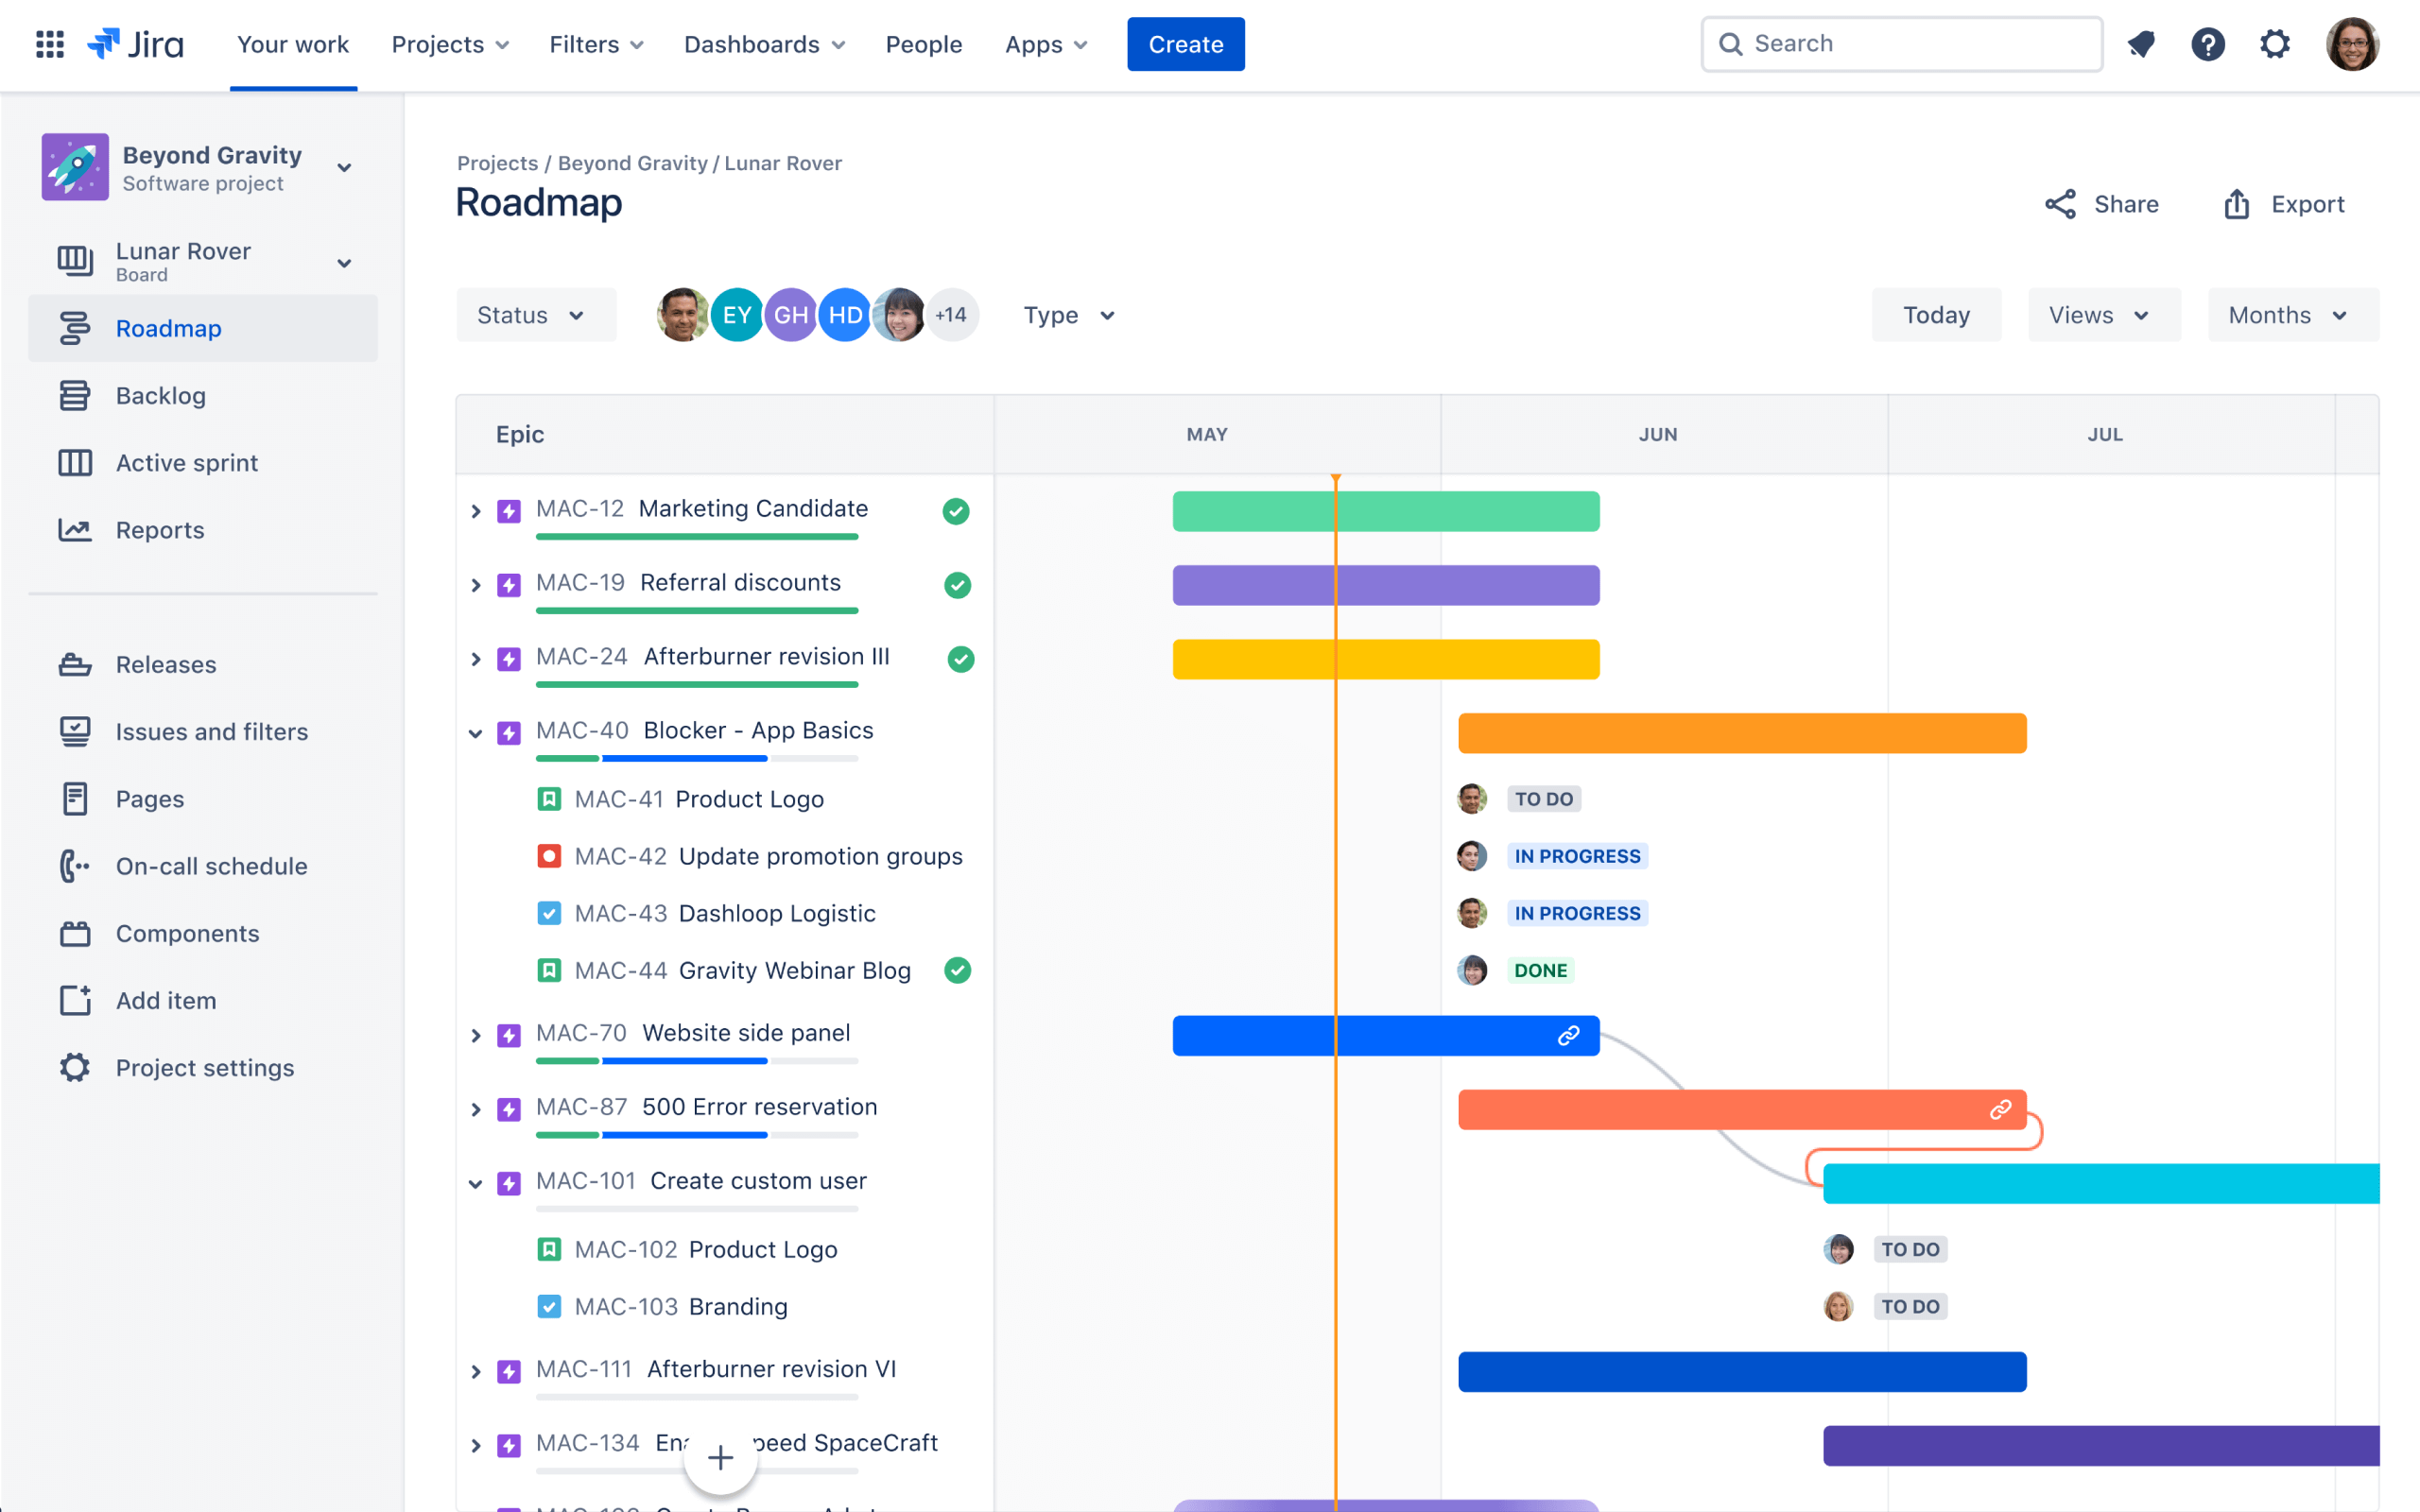Screen dimensions: 2420x1512
Task: Open the Jira app switcher grid
Action: coord(49,44)
